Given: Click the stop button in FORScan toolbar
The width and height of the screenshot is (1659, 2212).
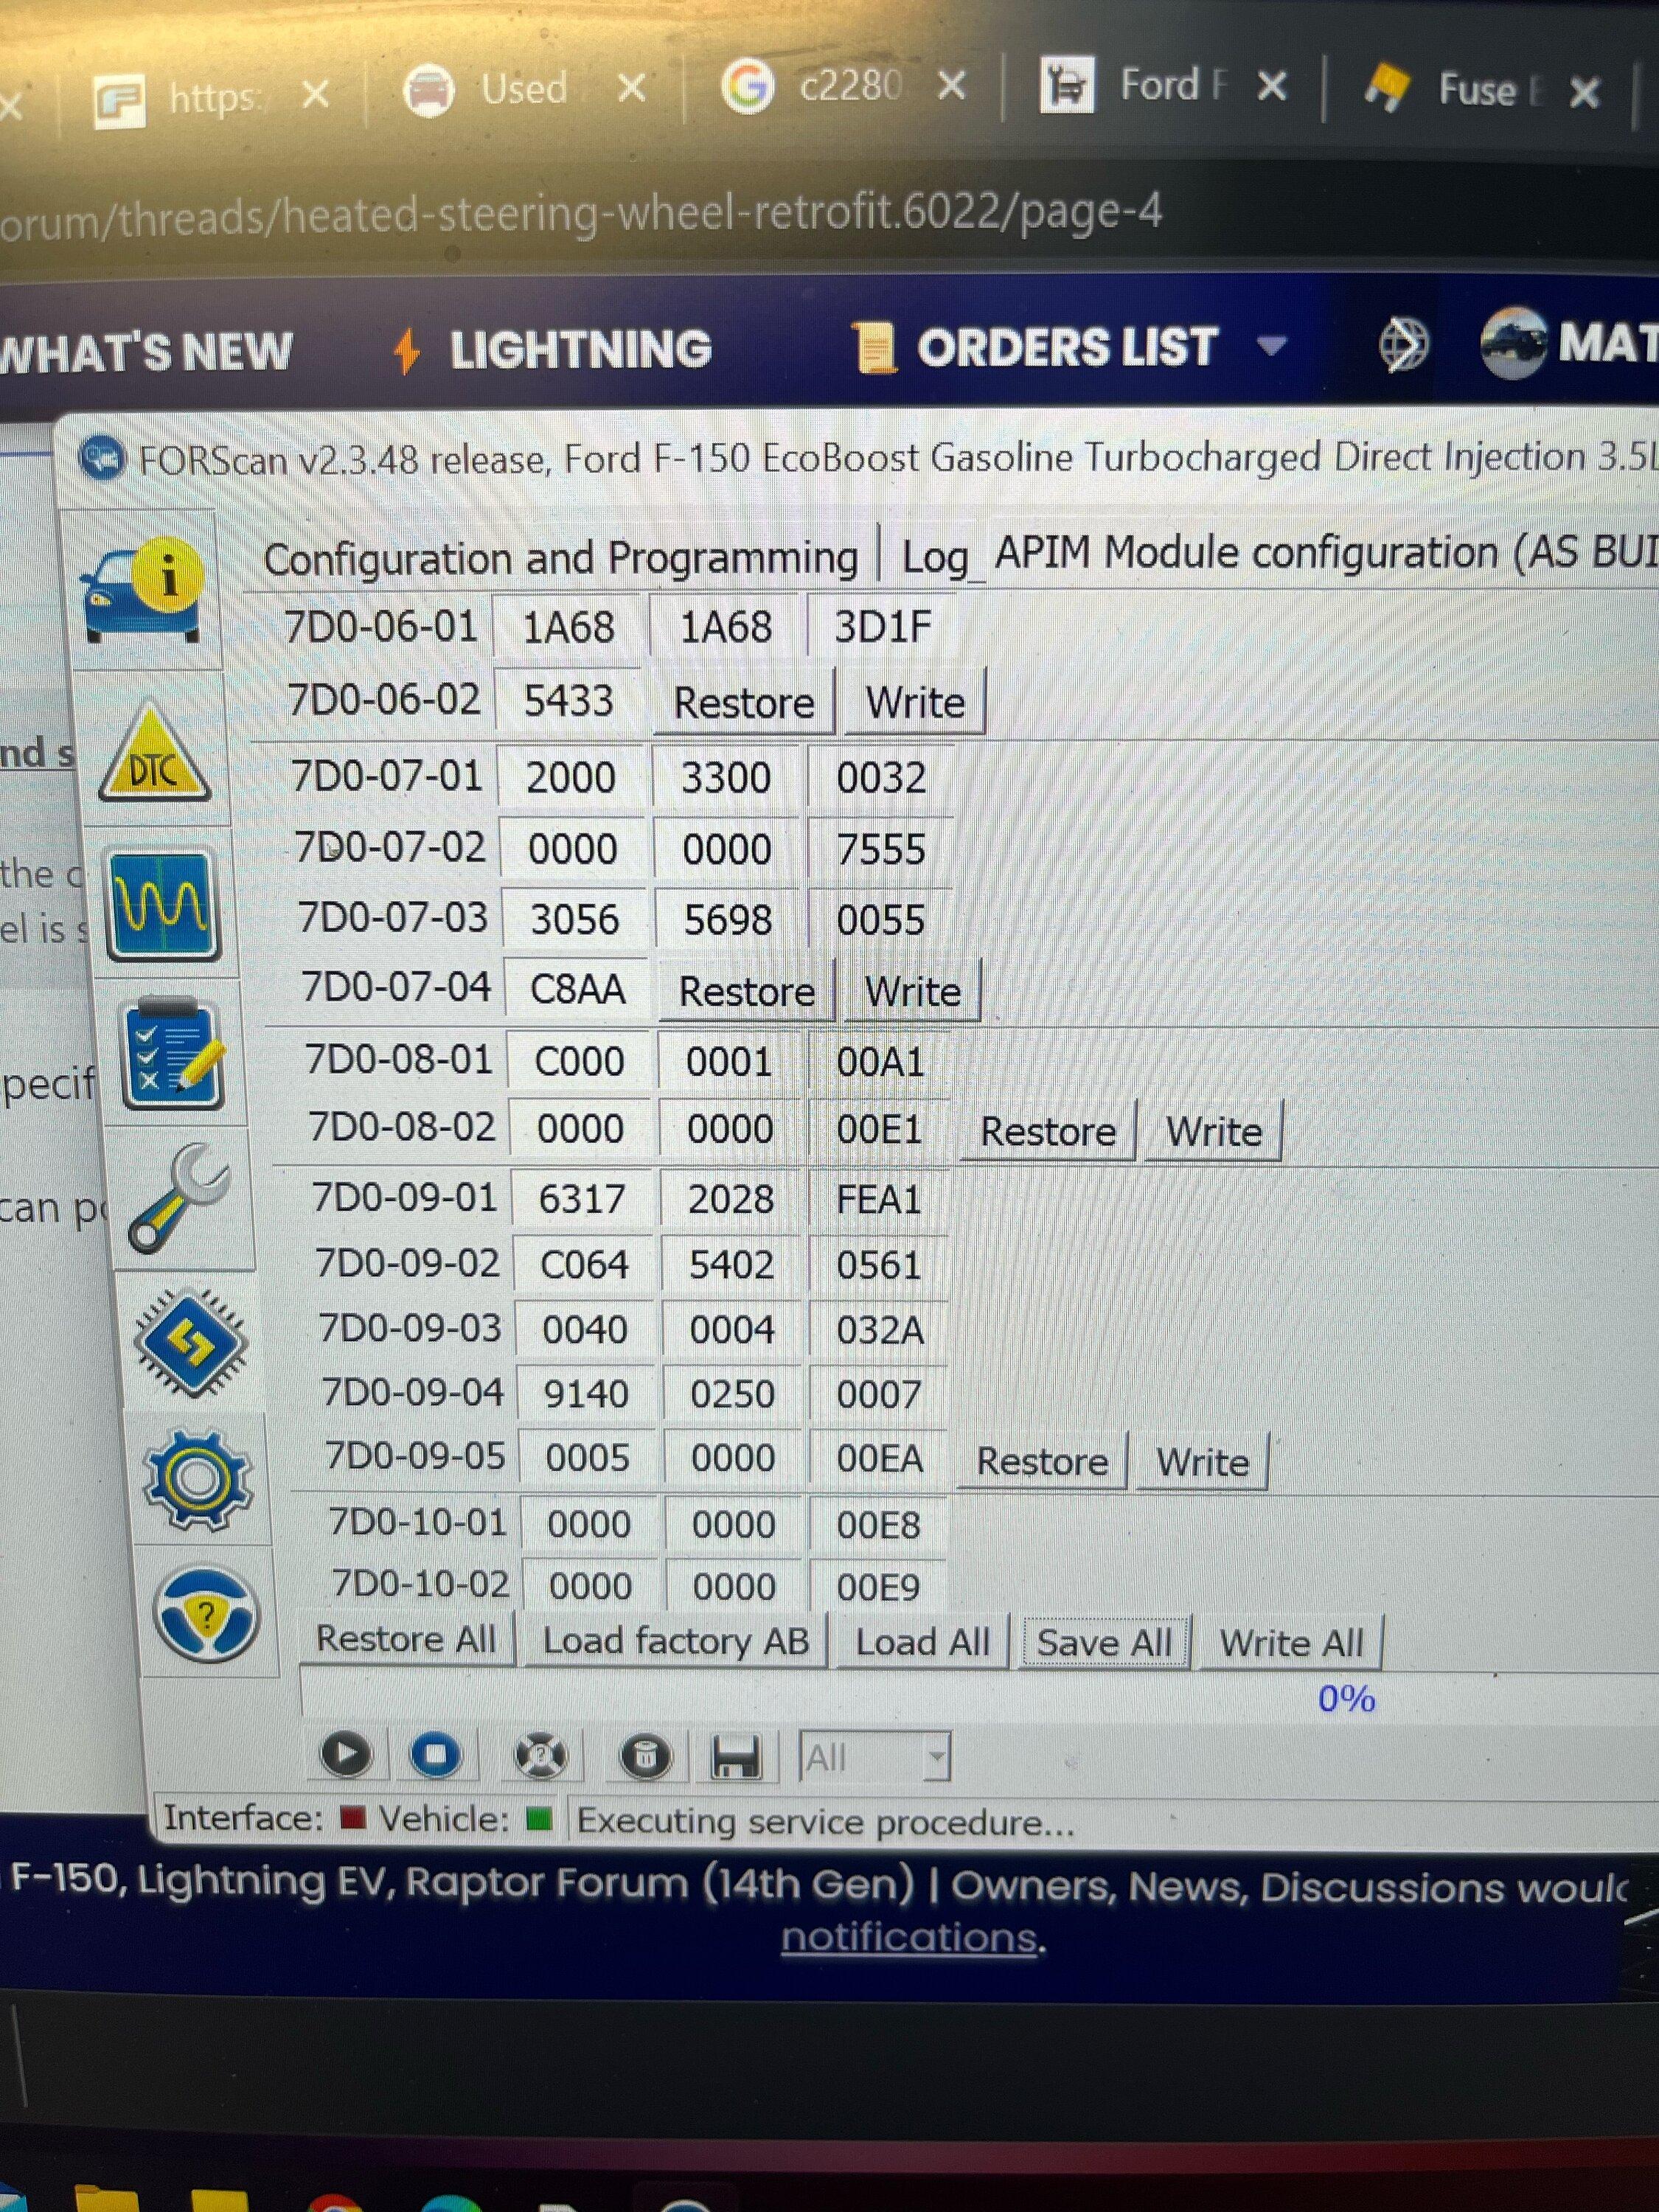Looking at the screenshot, I should point(436,1755).
